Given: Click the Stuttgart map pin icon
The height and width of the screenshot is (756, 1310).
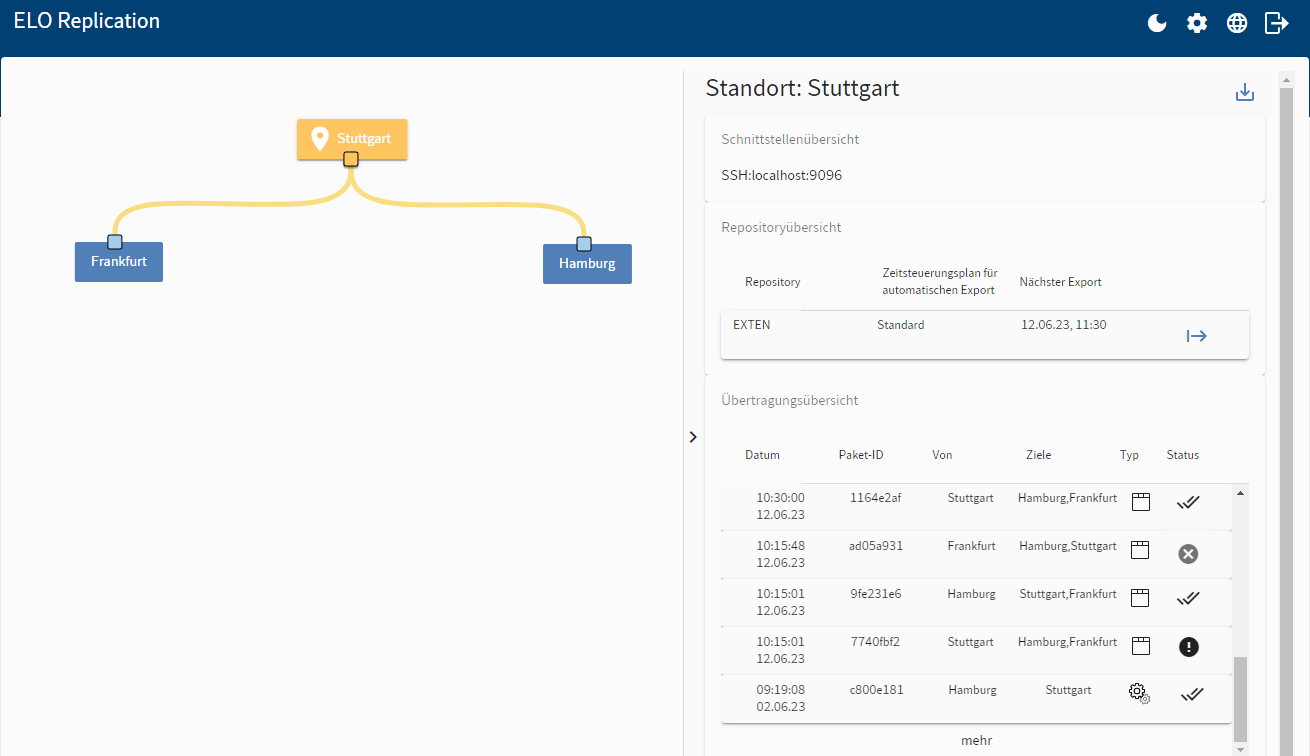Looking at the screenshot, I should tap(320, 139).
